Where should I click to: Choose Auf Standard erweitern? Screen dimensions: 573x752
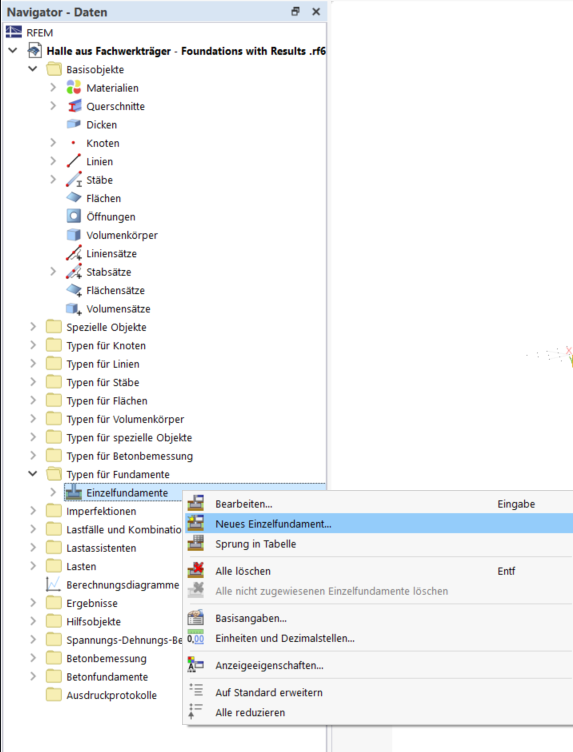pos(379,692)
